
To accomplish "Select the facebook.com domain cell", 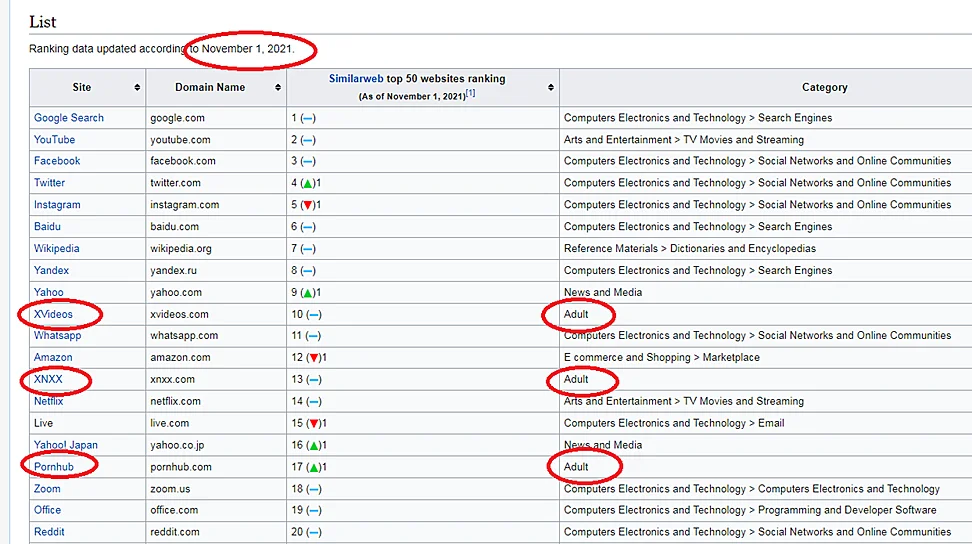I will (216, 160).
